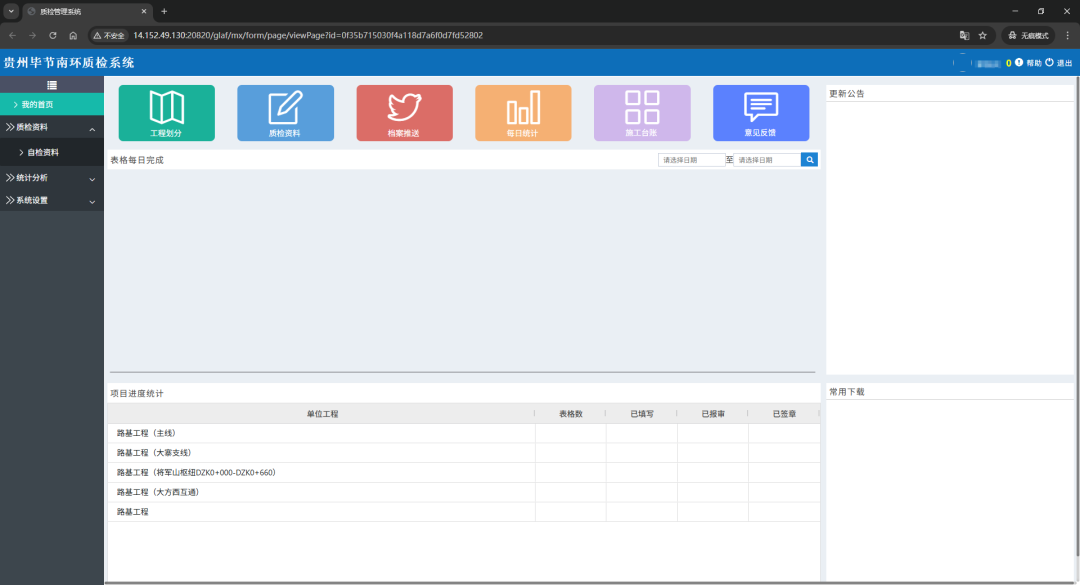Open the 施工台账 grid tile
Viewport: 1080px width, 585px height.
click(x=642, y=113)
